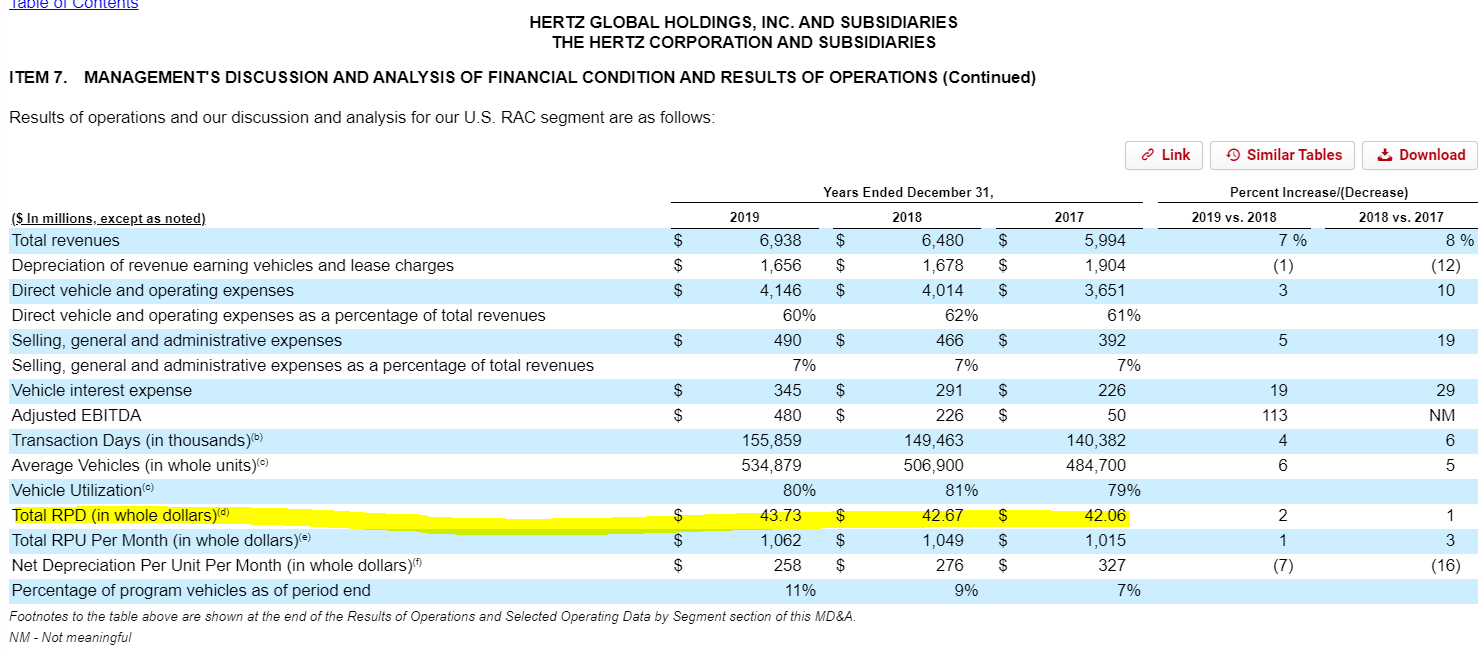Click 'Adjusted EBITDA' row label
Viewport: 1479px width, 650px height.
76,415
